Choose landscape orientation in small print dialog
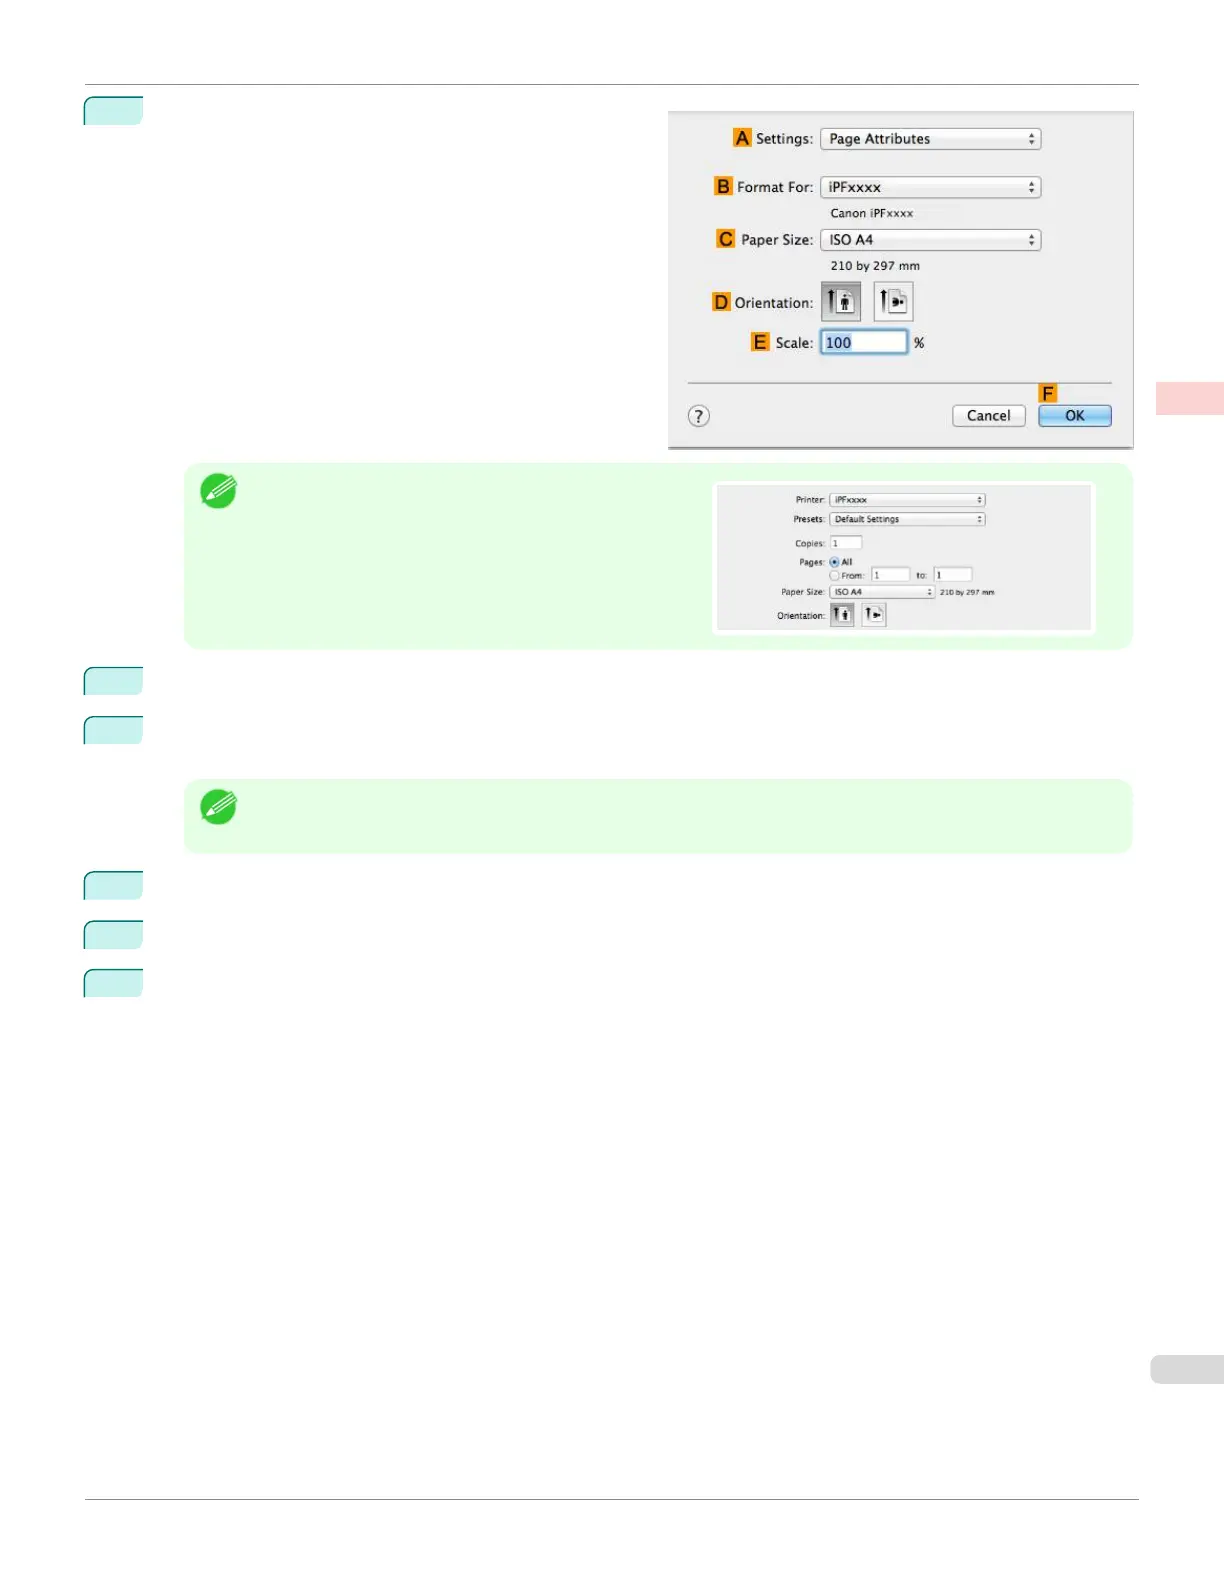 (874, 615)
